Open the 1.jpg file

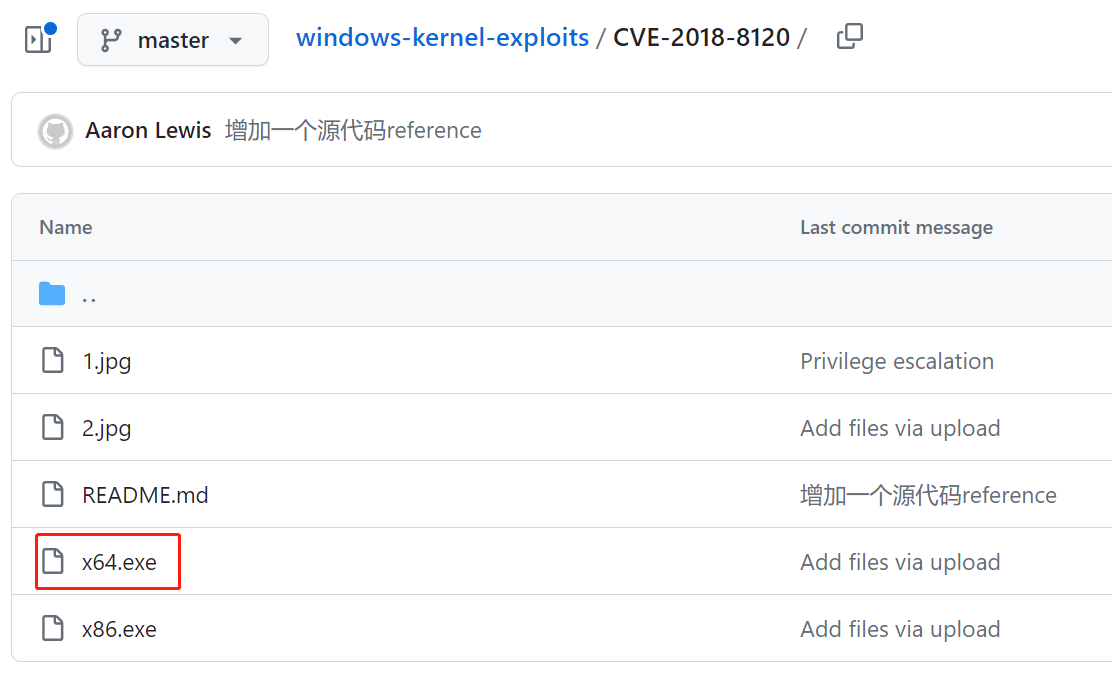pos(107,361)
